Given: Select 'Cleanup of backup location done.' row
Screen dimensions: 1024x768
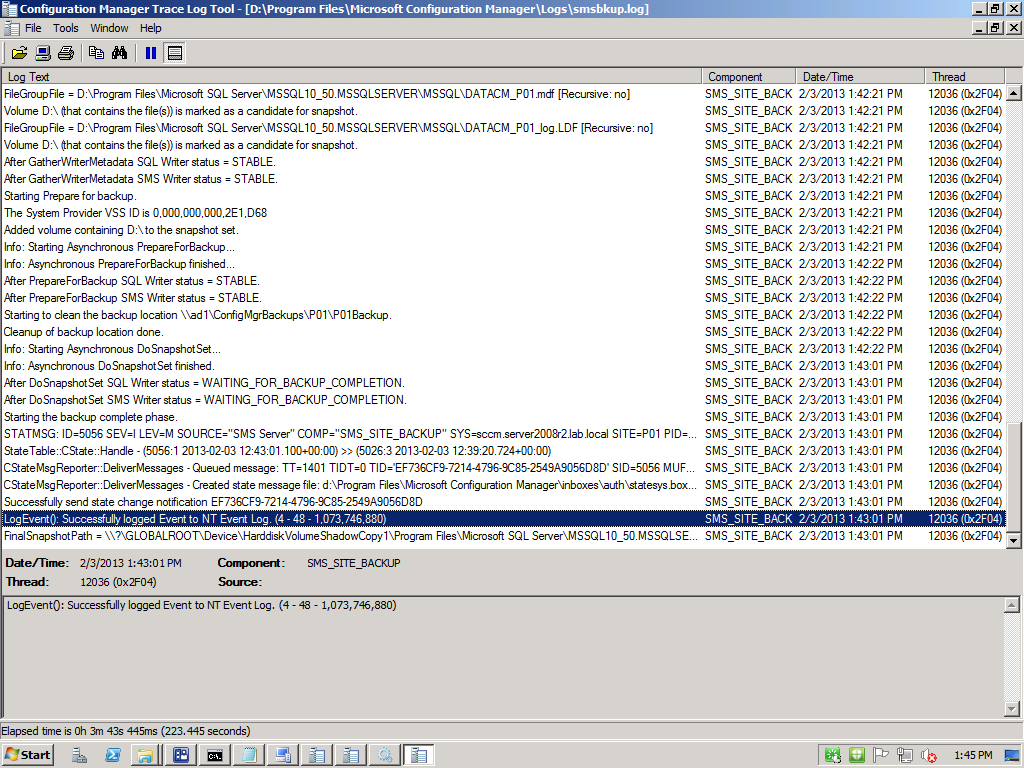Looking at the screenshot, I should [x=503, y=332].
